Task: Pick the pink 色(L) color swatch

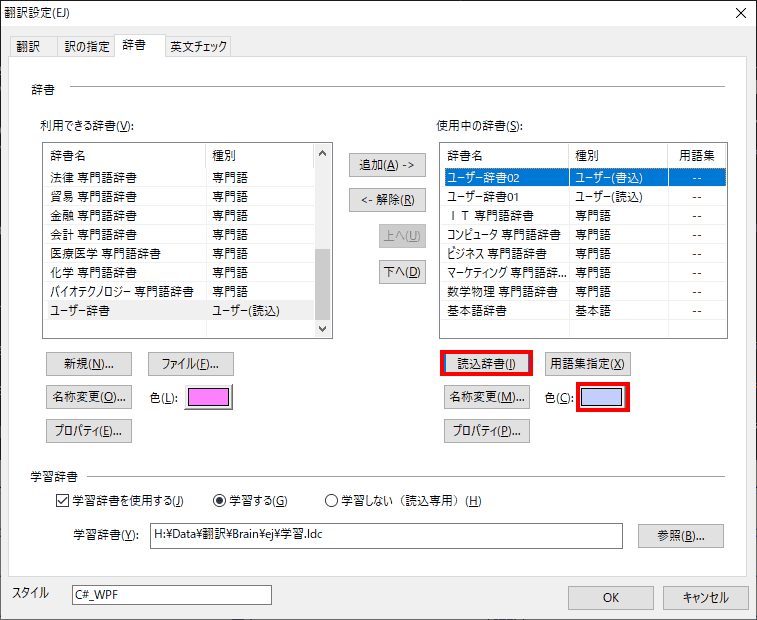Action: coord(209,397)
